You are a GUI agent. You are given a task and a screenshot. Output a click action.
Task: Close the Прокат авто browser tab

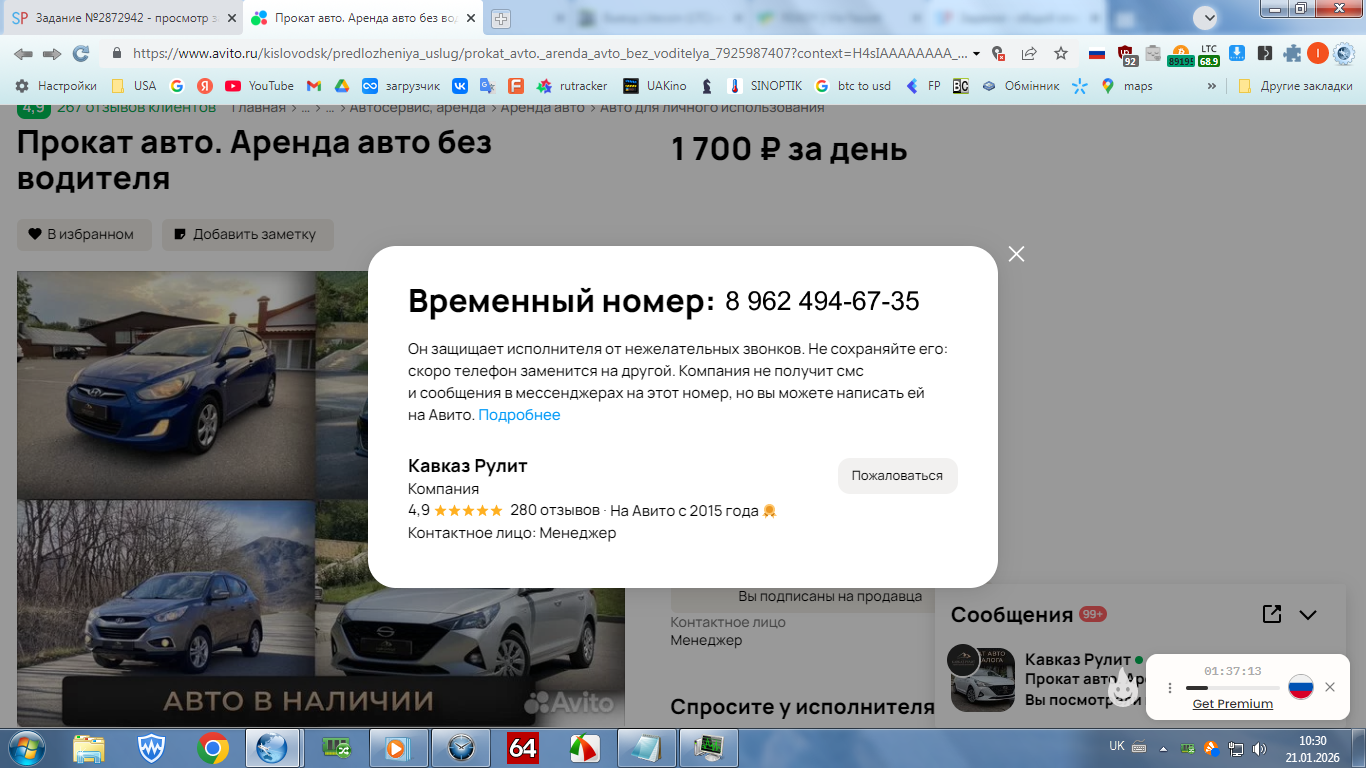471,18
